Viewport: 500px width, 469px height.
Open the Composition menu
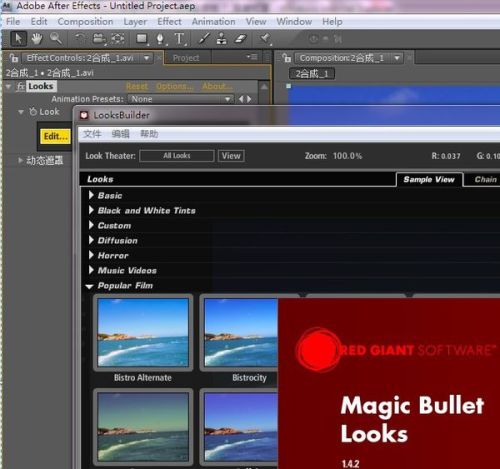click(85, 22)
